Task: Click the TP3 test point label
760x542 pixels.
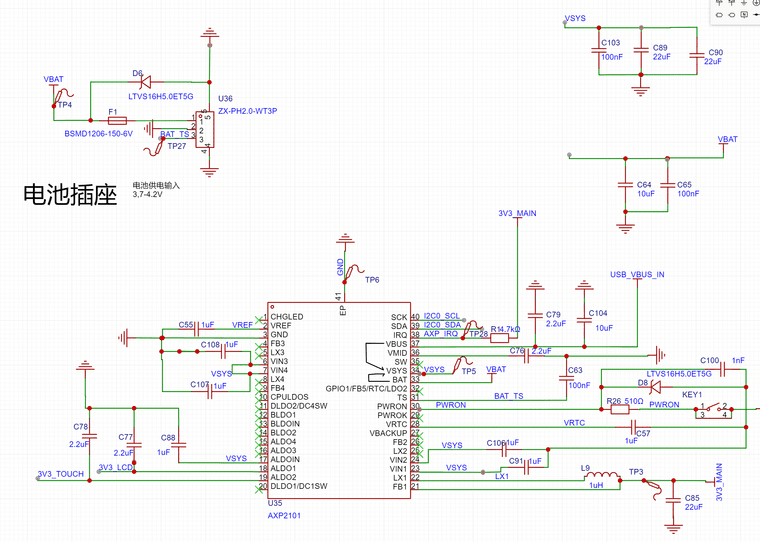Action: point(636,472)
